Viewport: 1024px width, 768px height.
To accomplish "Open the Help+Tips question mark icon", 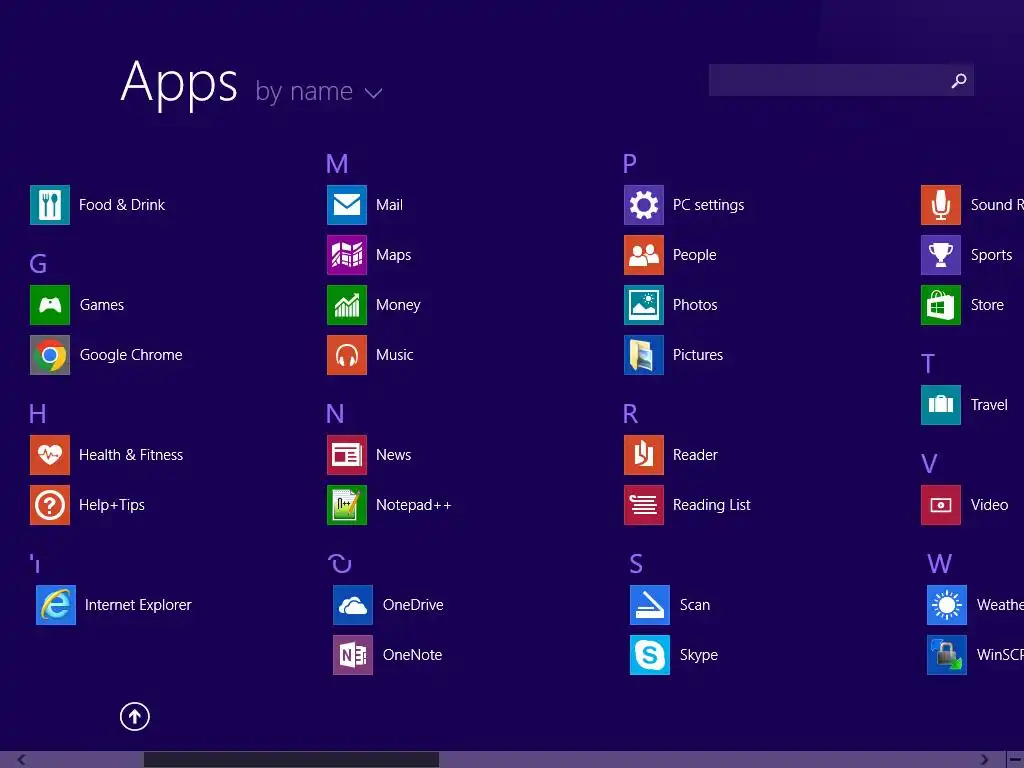I will coord(50,505).
